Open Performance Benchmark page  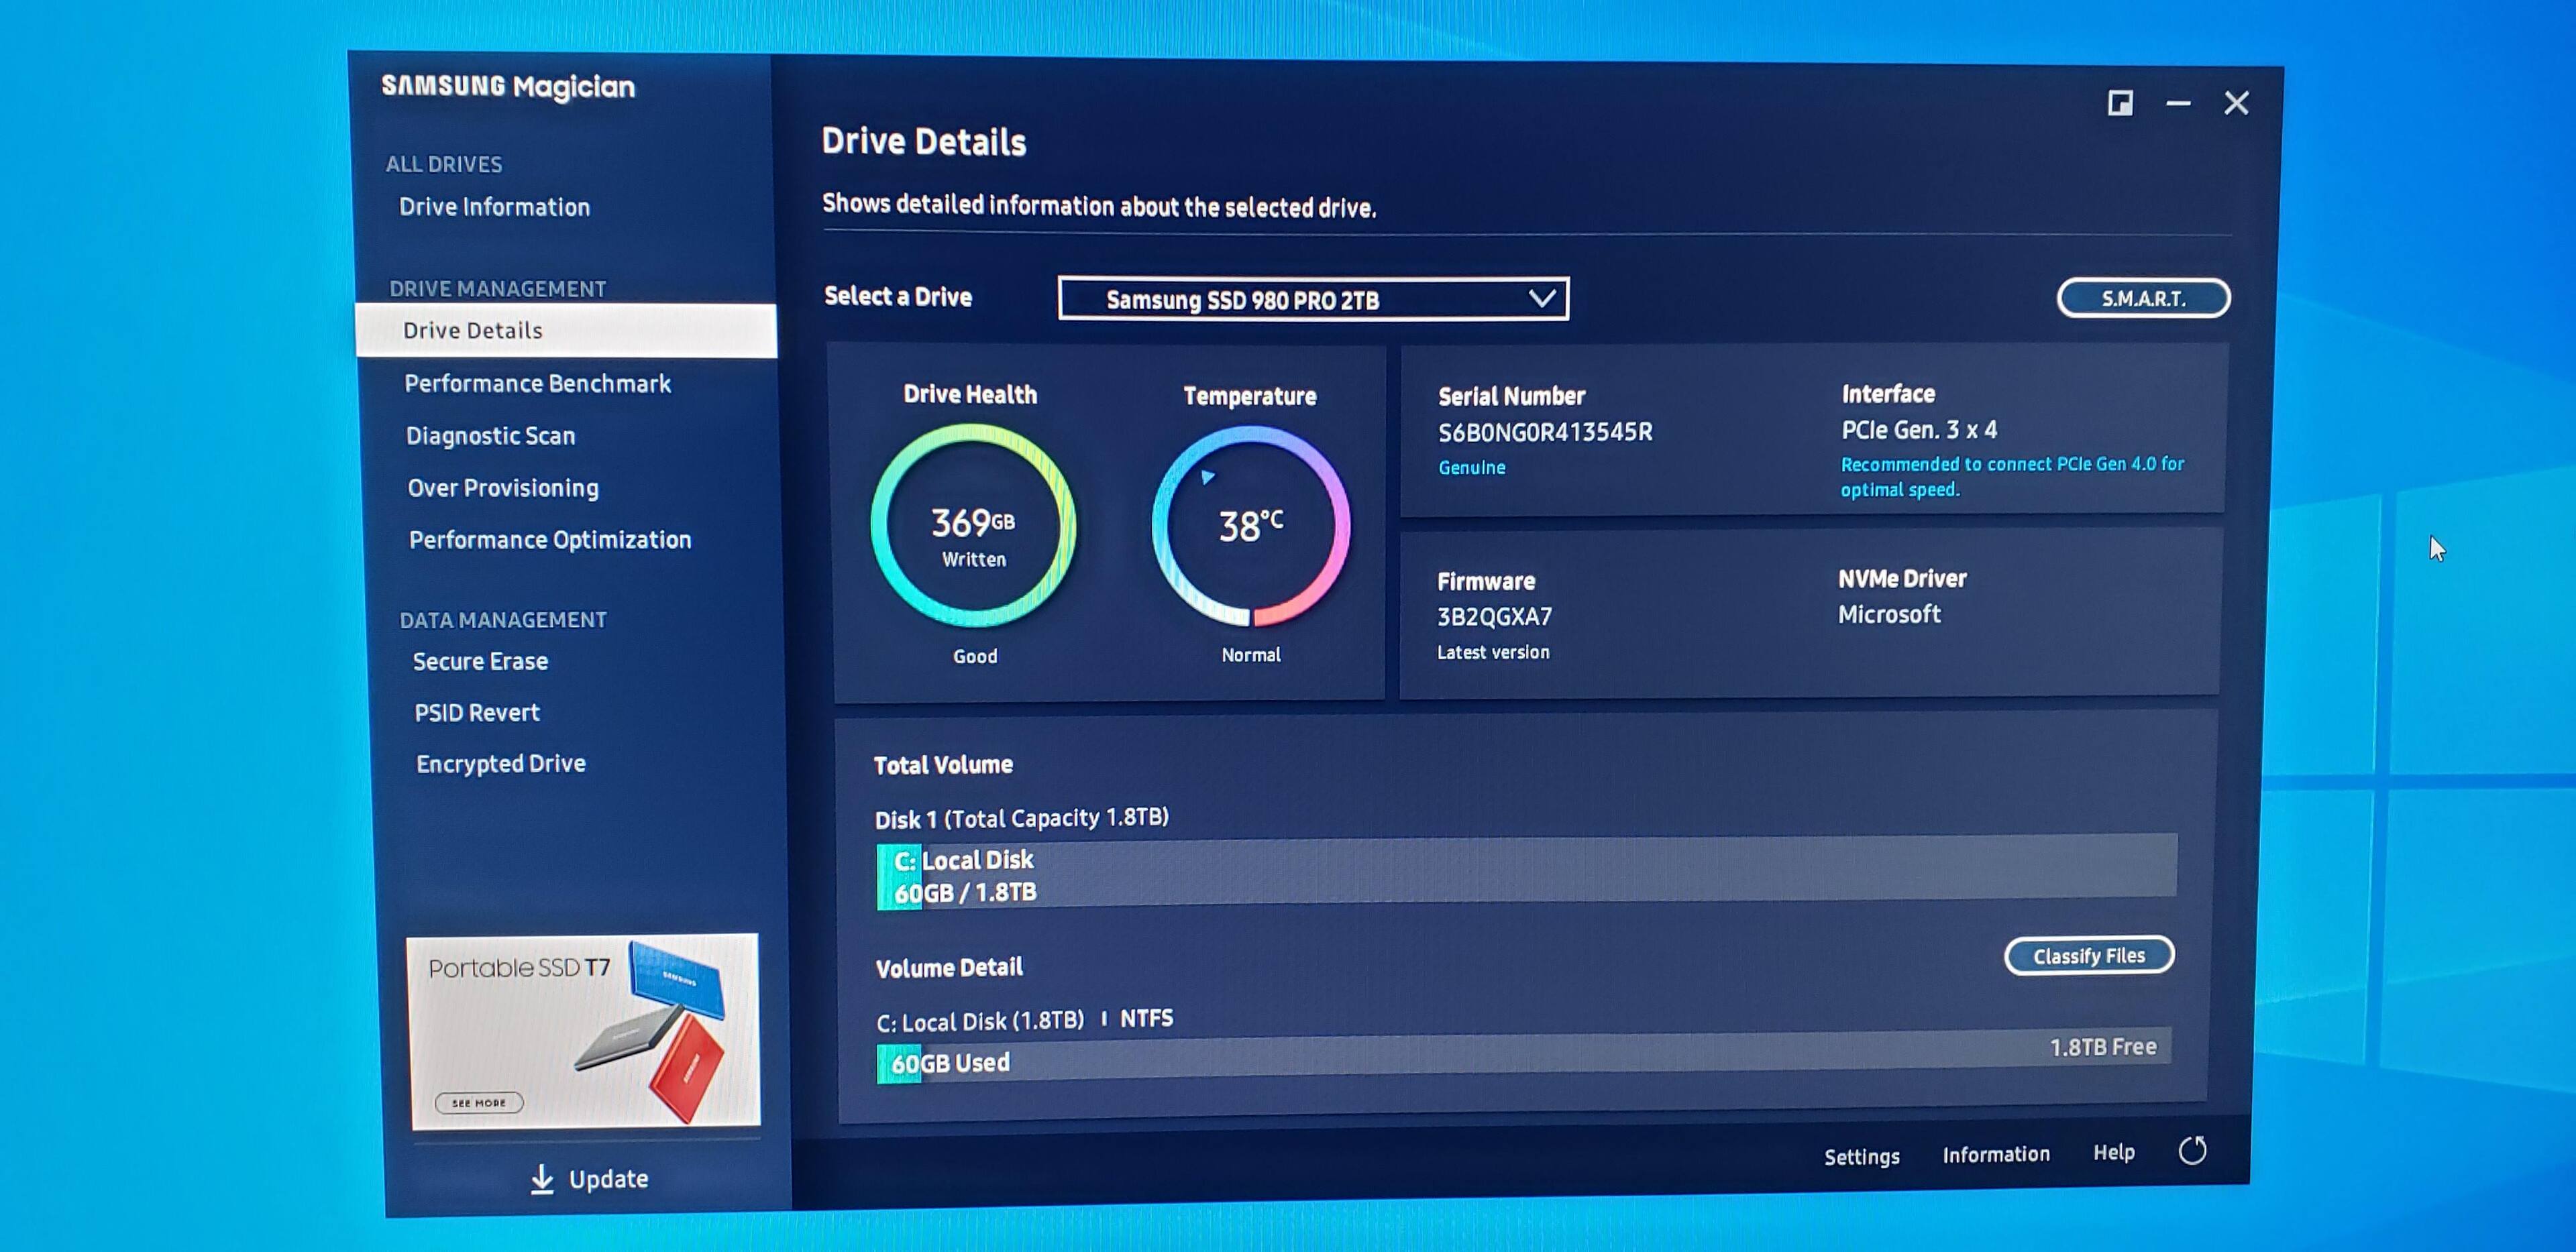[537, 384]
